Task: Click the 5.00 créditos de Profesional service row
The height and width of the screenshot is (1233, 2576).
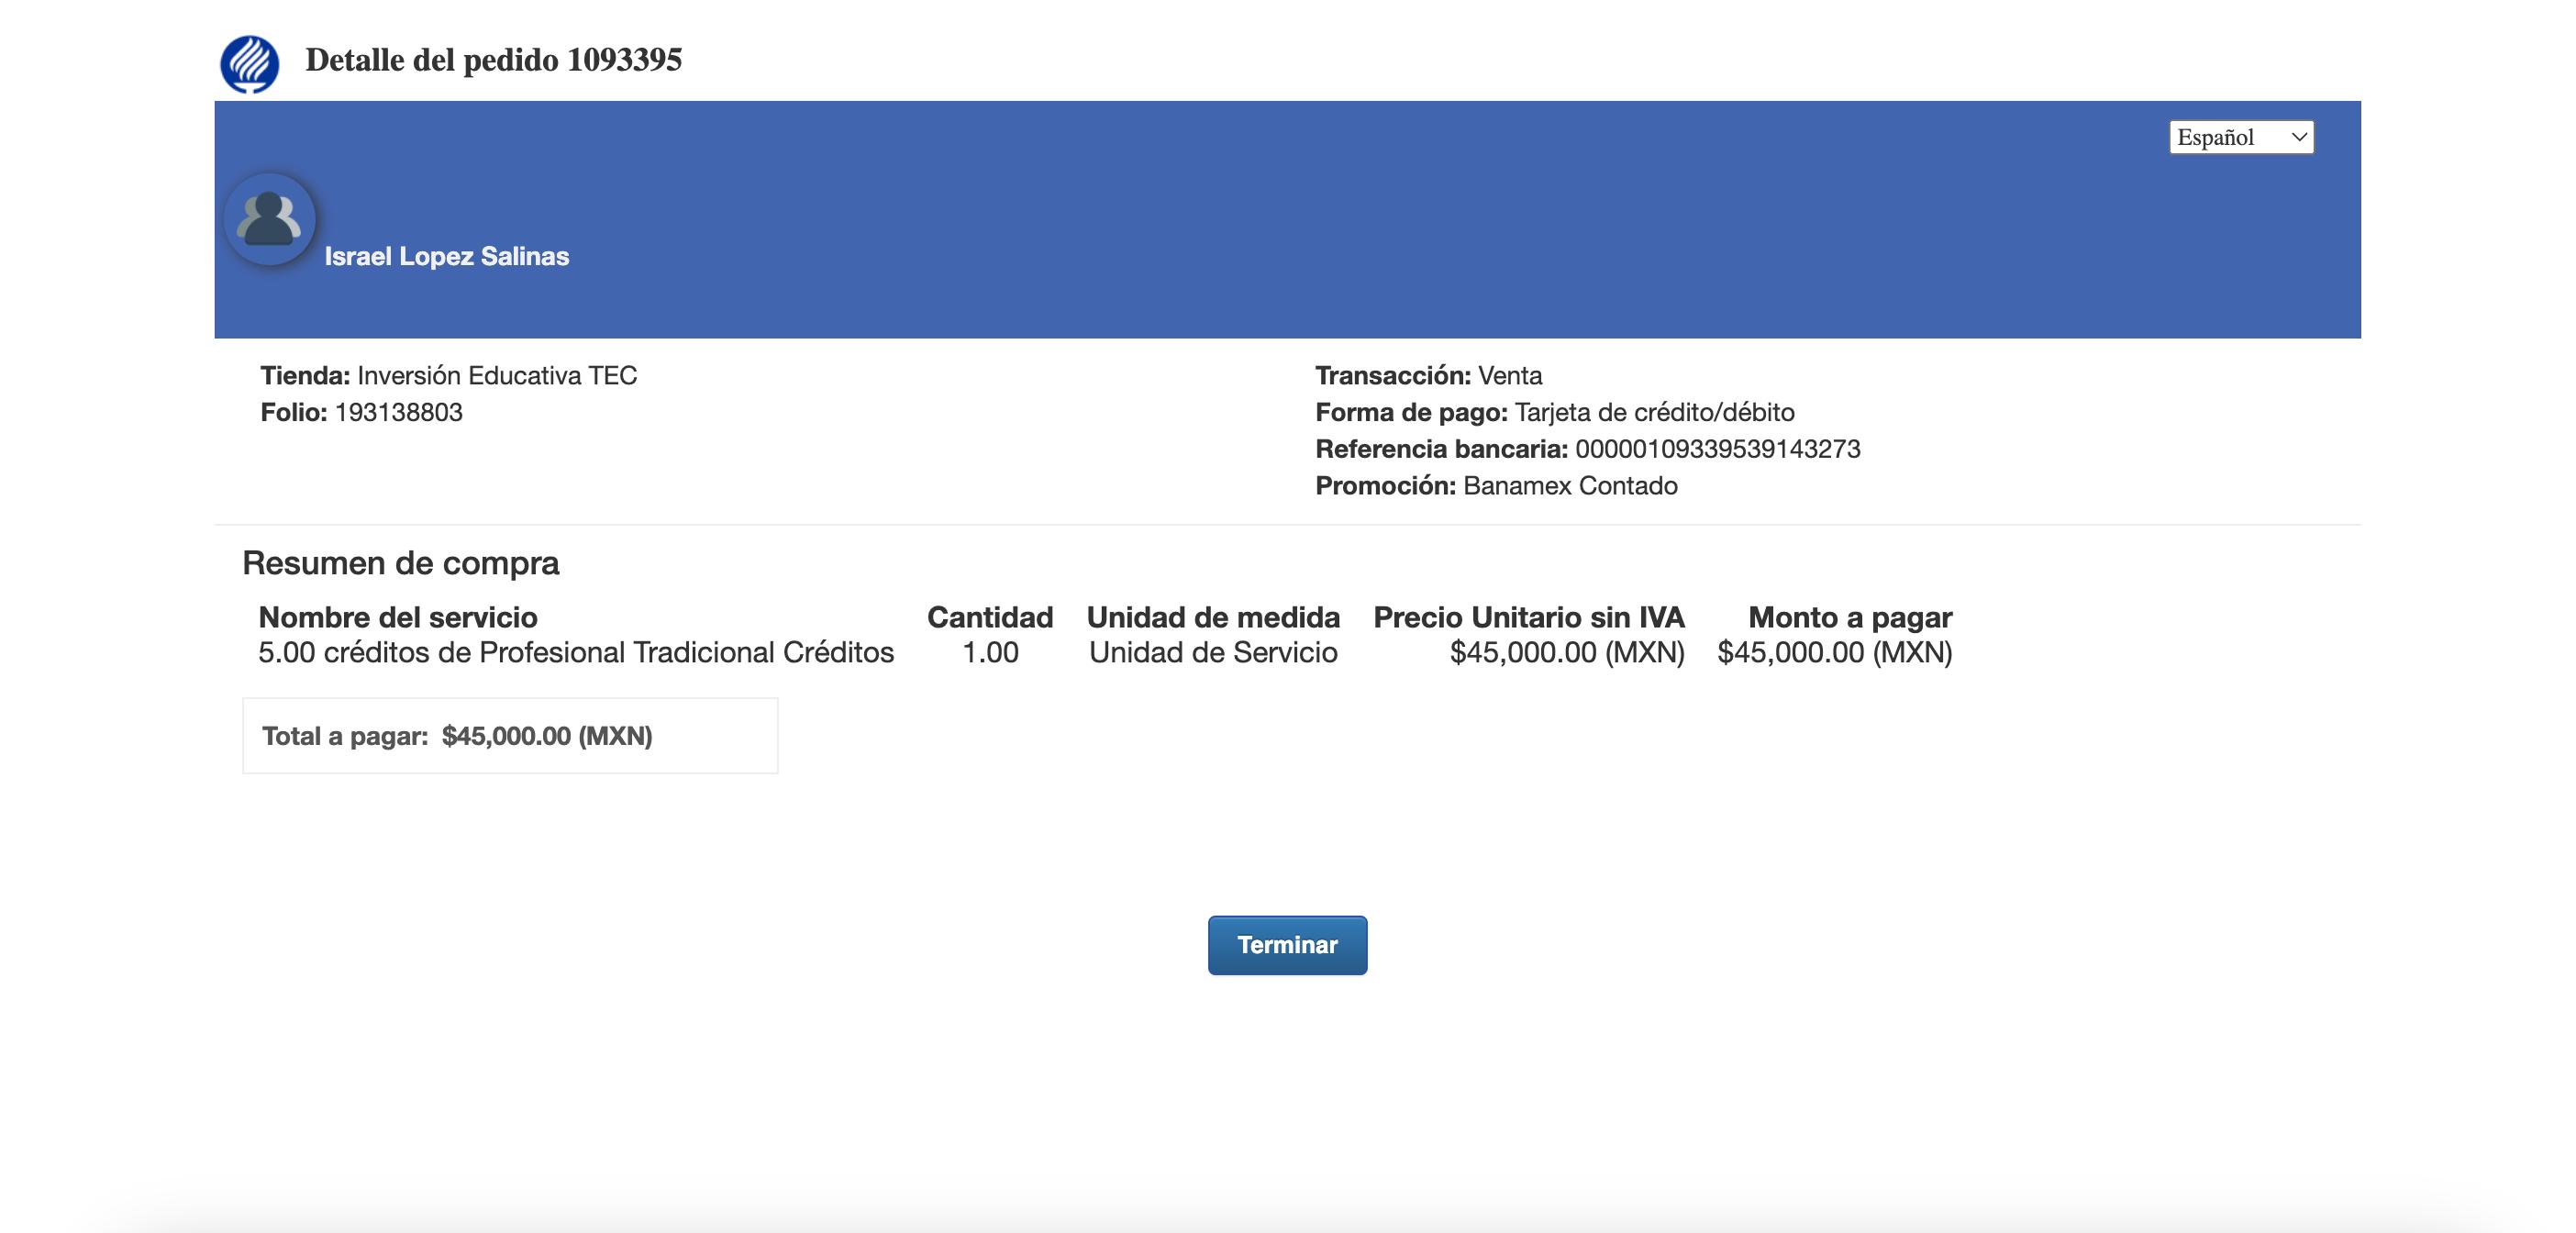Action: click(575, 652)
